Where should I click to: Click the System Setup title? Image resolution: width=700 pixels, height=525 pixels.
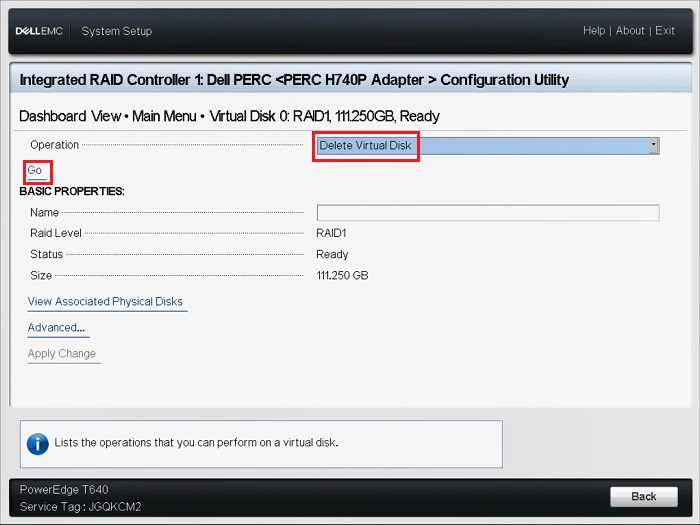pos(117,31)
